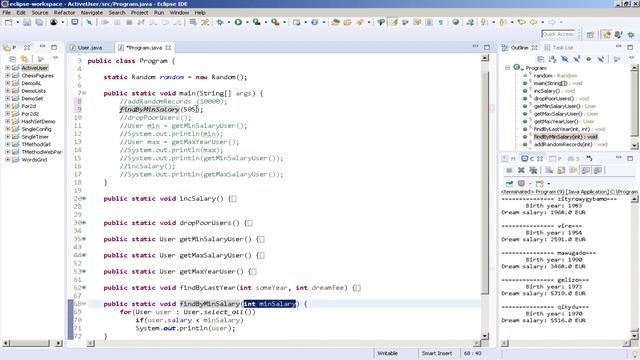Image resolution: width=640 pixels, height=360 pixels.
Task: Toggle Show Whitespace Characters pilcrow icon
Action: (441, 22)
